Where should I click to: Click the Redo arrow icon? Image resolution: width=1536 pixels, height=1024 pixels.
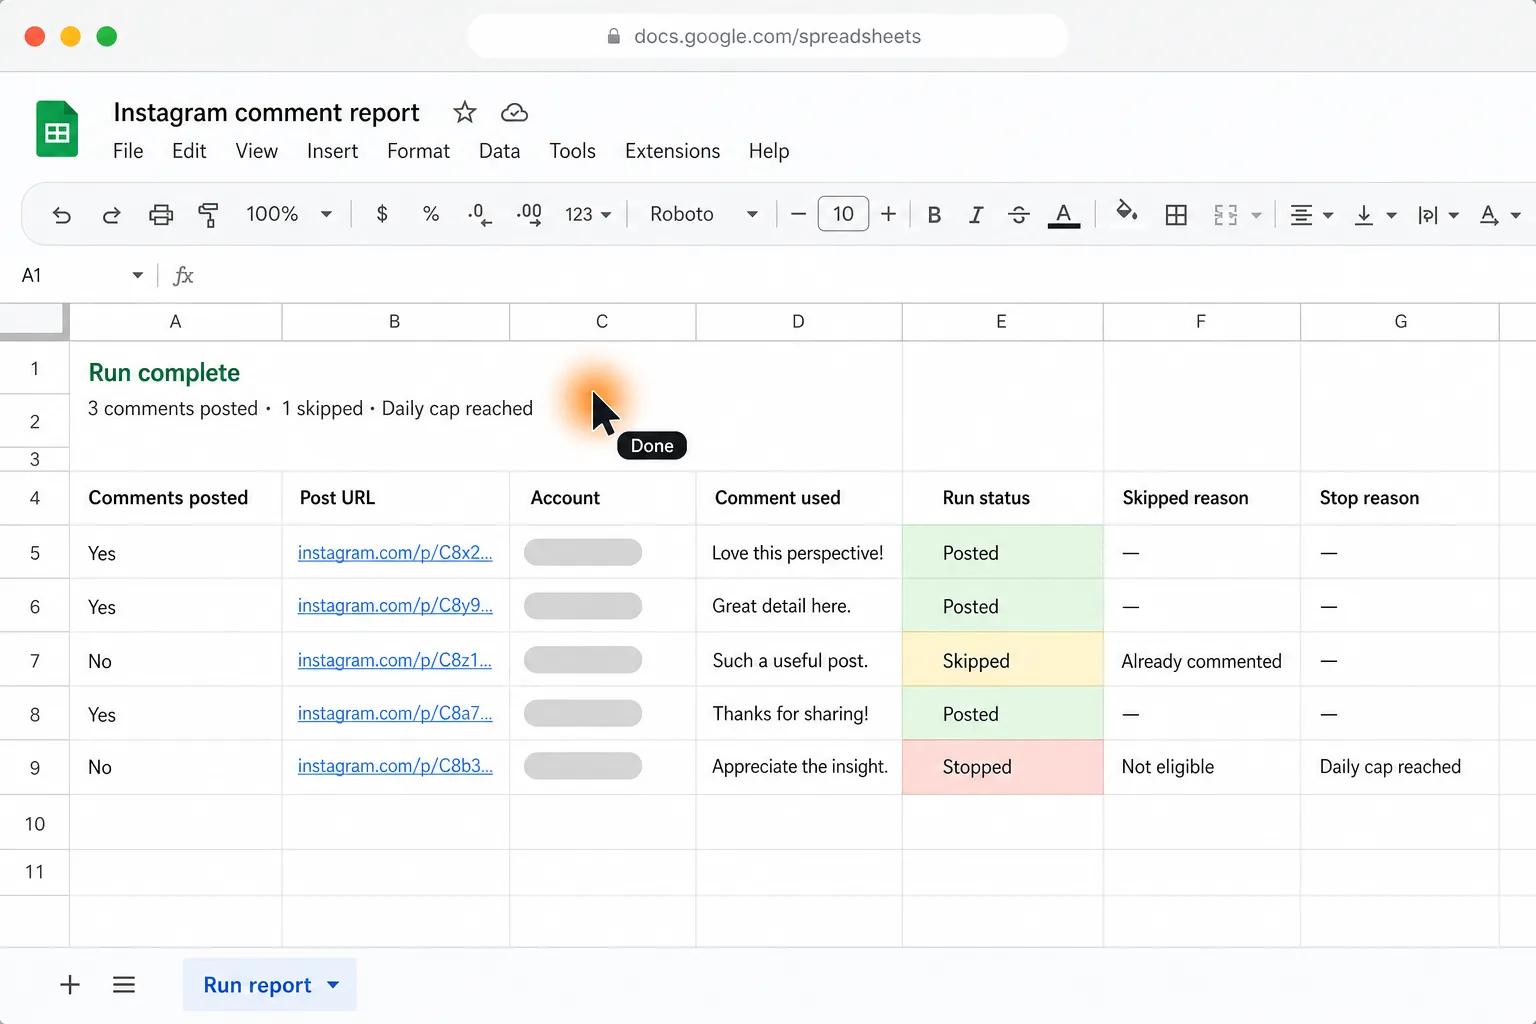point(111,215)
